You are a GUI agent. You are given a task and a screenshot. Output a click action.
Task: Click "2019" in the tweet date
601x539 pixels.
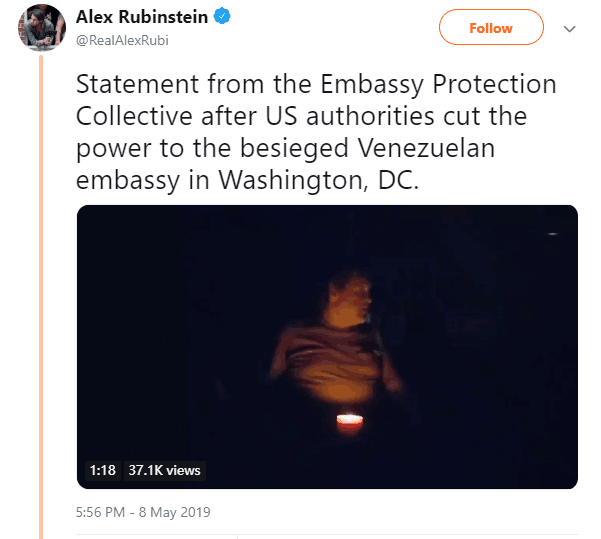(x=195, y=512)
